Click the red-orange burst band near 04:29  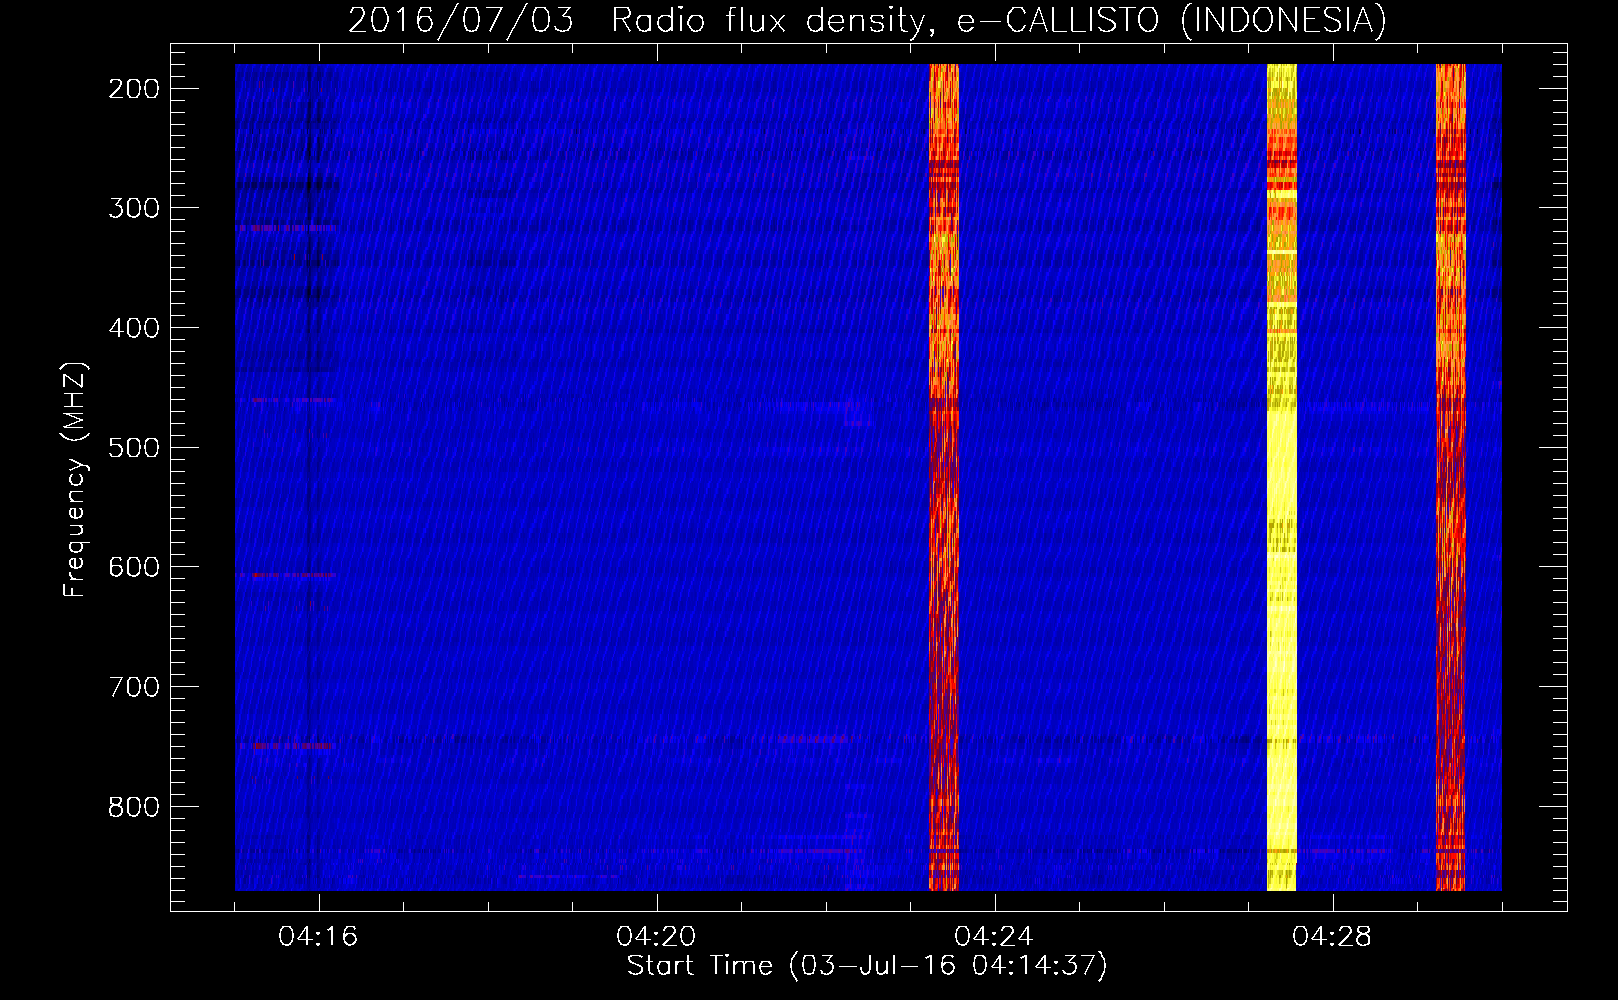point(1450,477)
